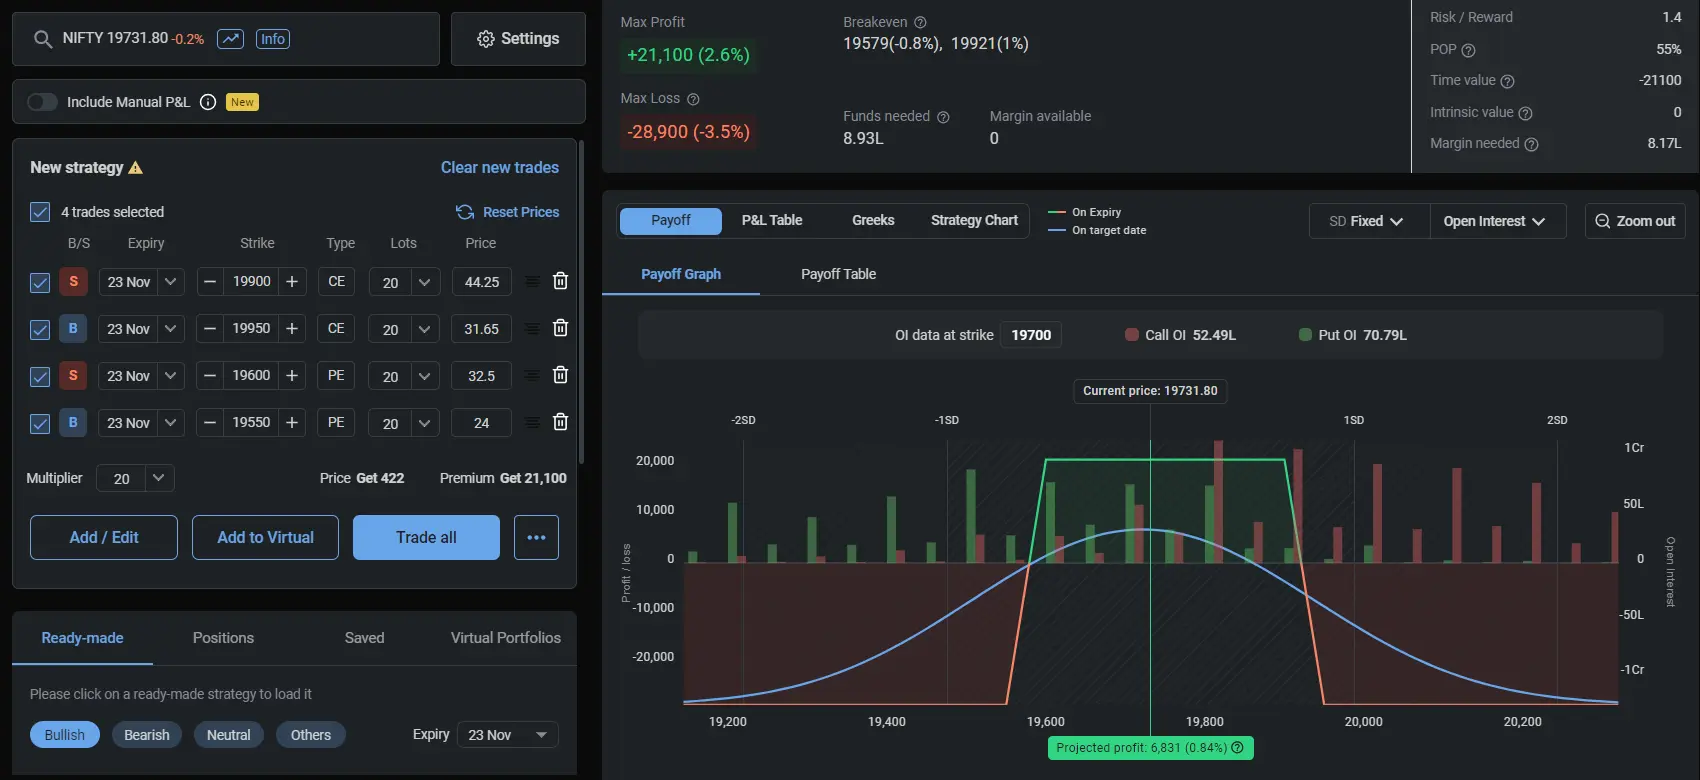Uncheck the 19950 CE trade checkbox
The width and height of the screenshot is (1700, 780).
40,329
